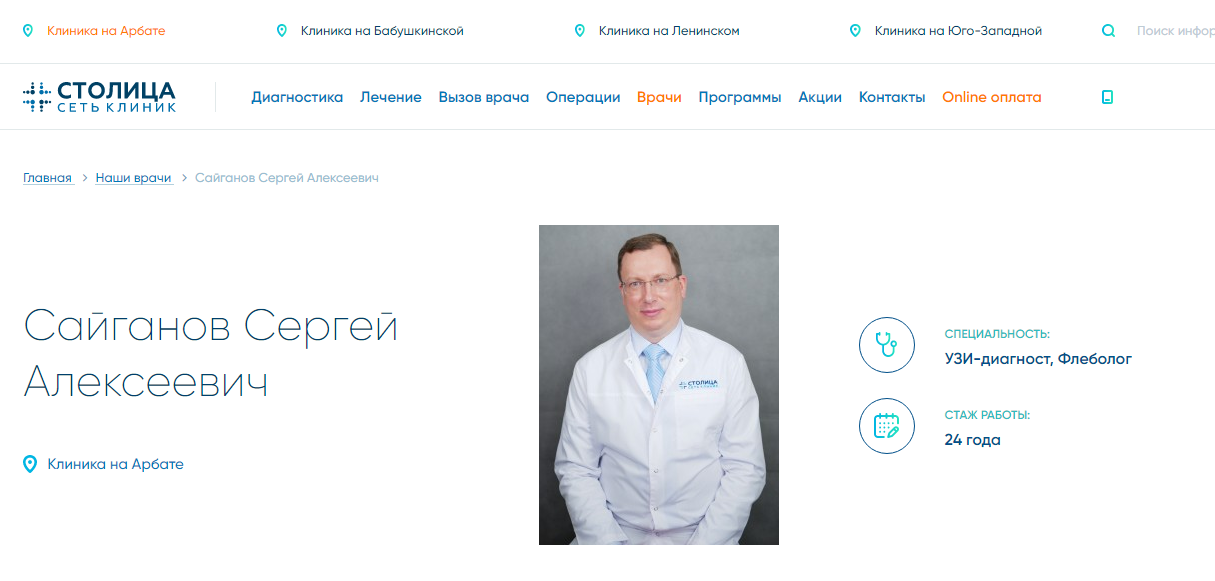This screenshot has height=581, width=1215.
Task: Click the Столица clinic network logo
Action: tap(99, 97)
